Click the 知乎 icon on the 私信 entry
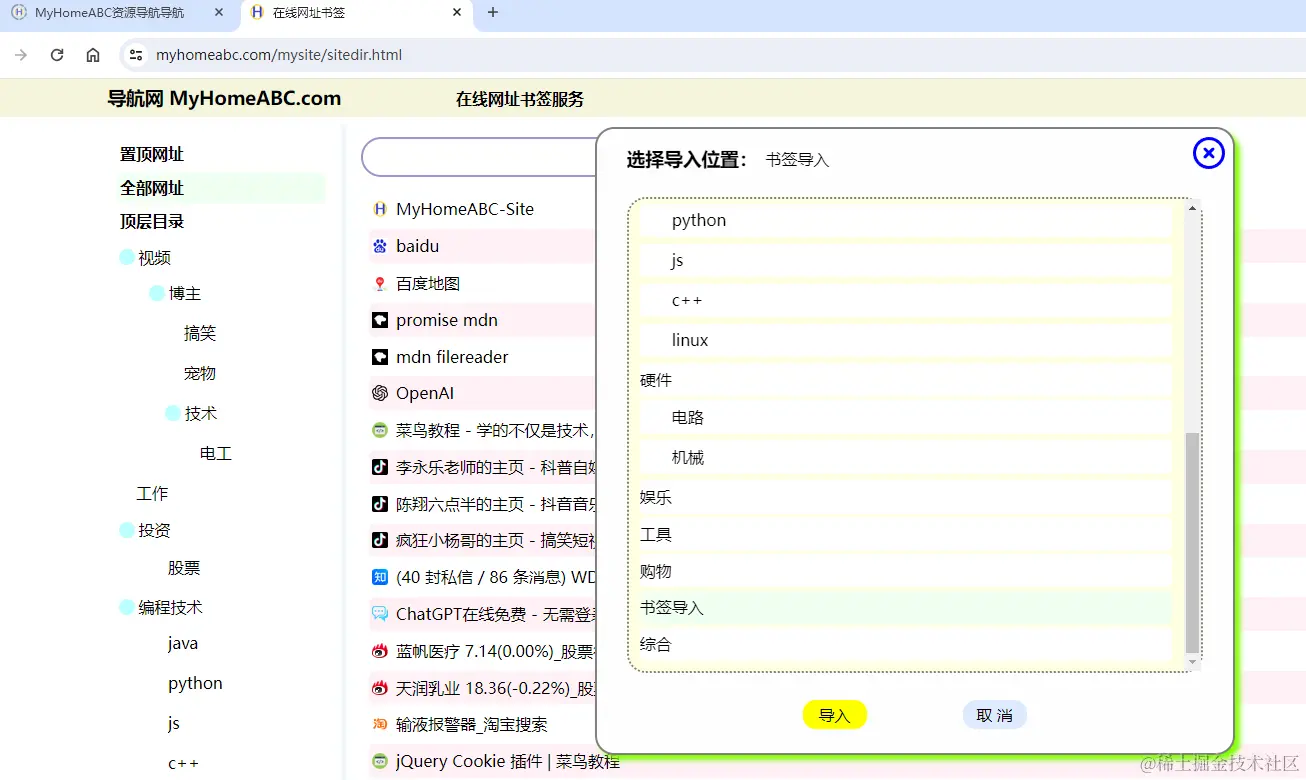1306x780 pixels. click(379, 576)
